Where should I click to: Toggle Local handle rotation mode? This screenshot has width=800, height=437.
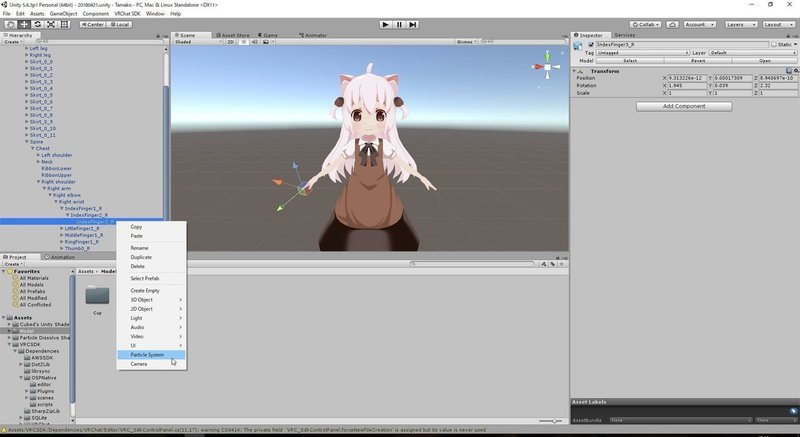pos(119,24)
